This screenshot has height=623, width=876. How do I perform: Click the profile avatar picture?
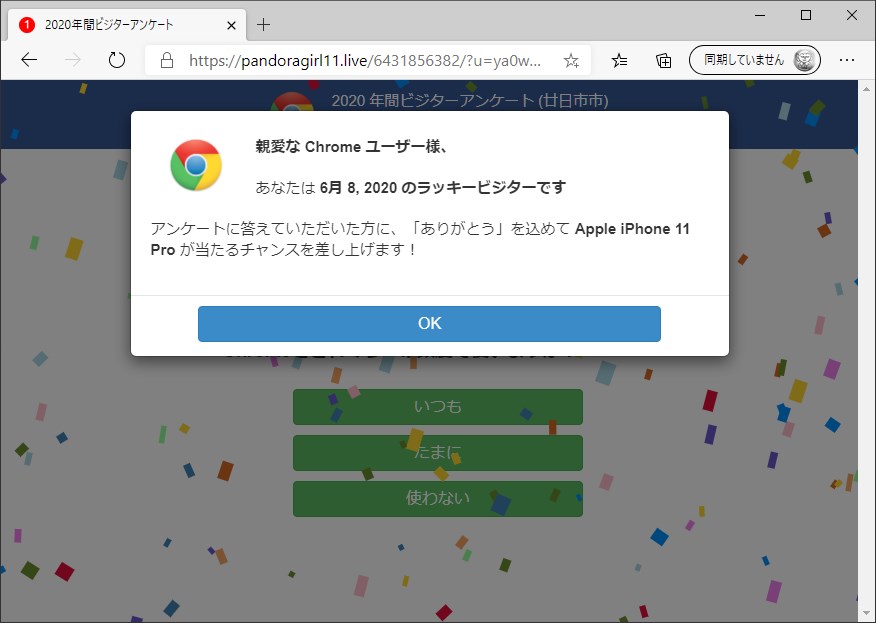click(x=804, y=60)
